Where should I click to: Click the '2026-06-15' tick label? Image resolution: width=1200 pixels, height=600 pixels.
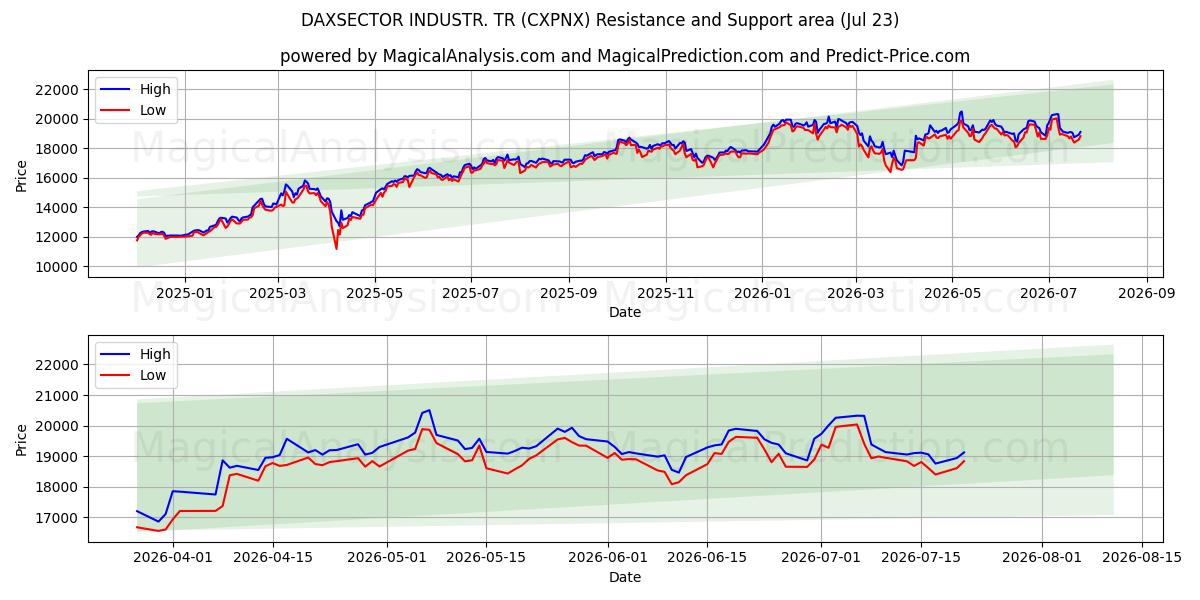coord(708,559)
